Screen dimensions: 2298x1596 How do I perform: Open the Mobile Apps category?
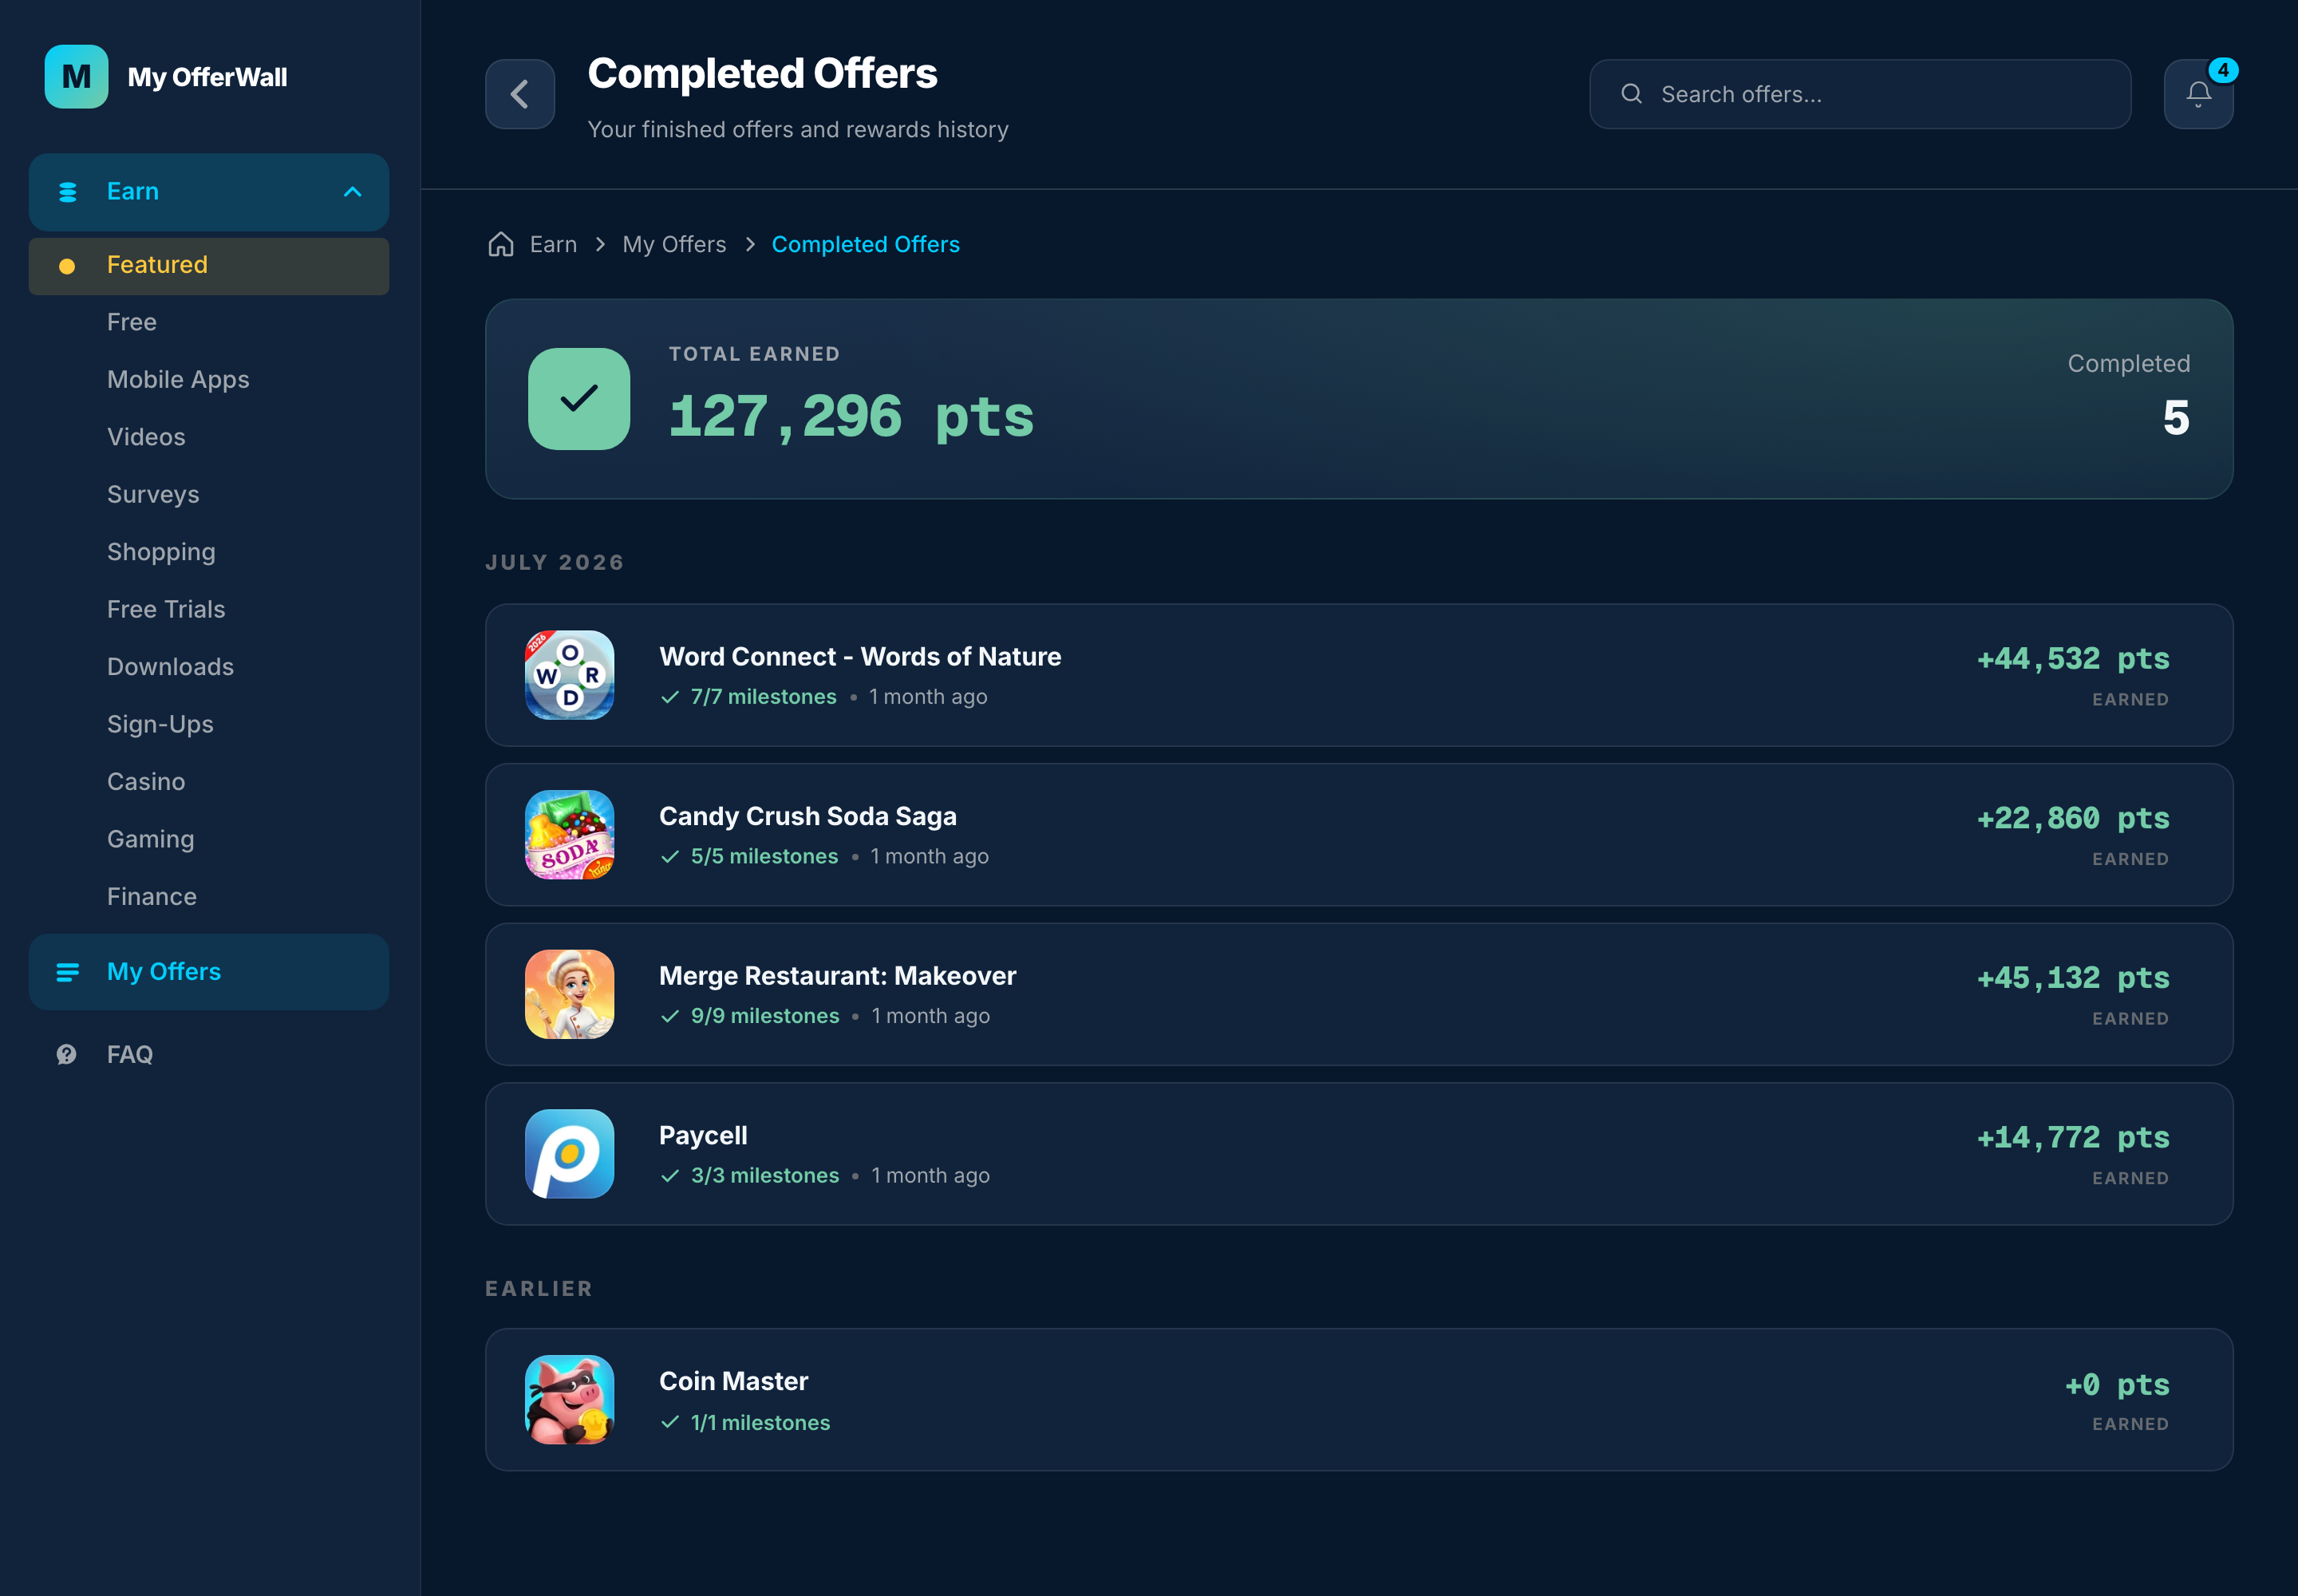pos(178,380)
